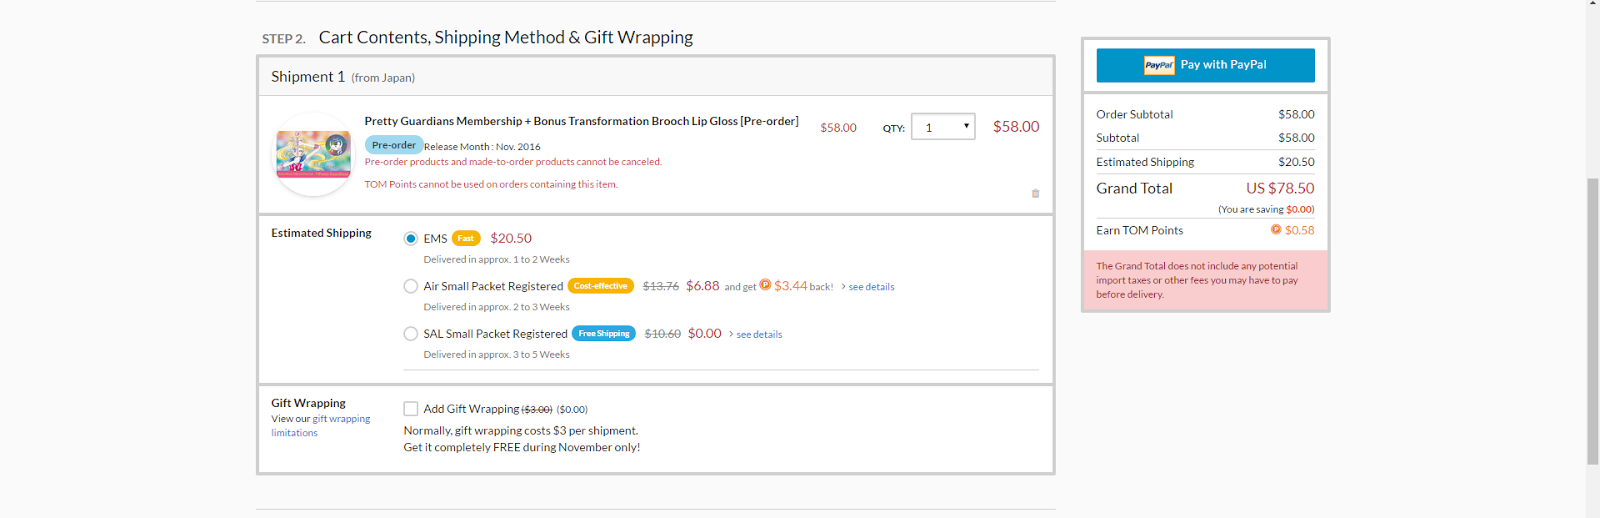The height and width of the screenshot is (518, 1600).
Task: Open see details for SAL Small Packet
Action: pos(759,335)
